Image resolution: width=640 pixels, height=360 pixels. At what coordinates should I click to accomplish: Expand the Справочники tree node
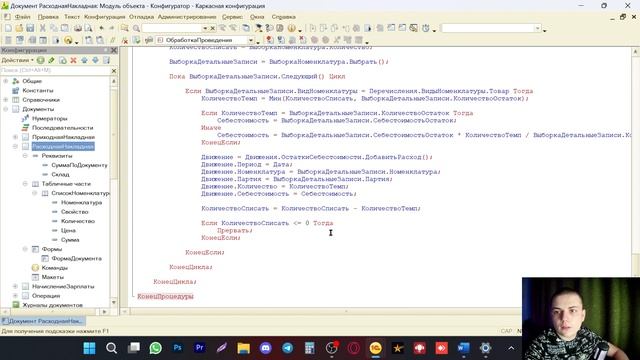coord(6,100)
